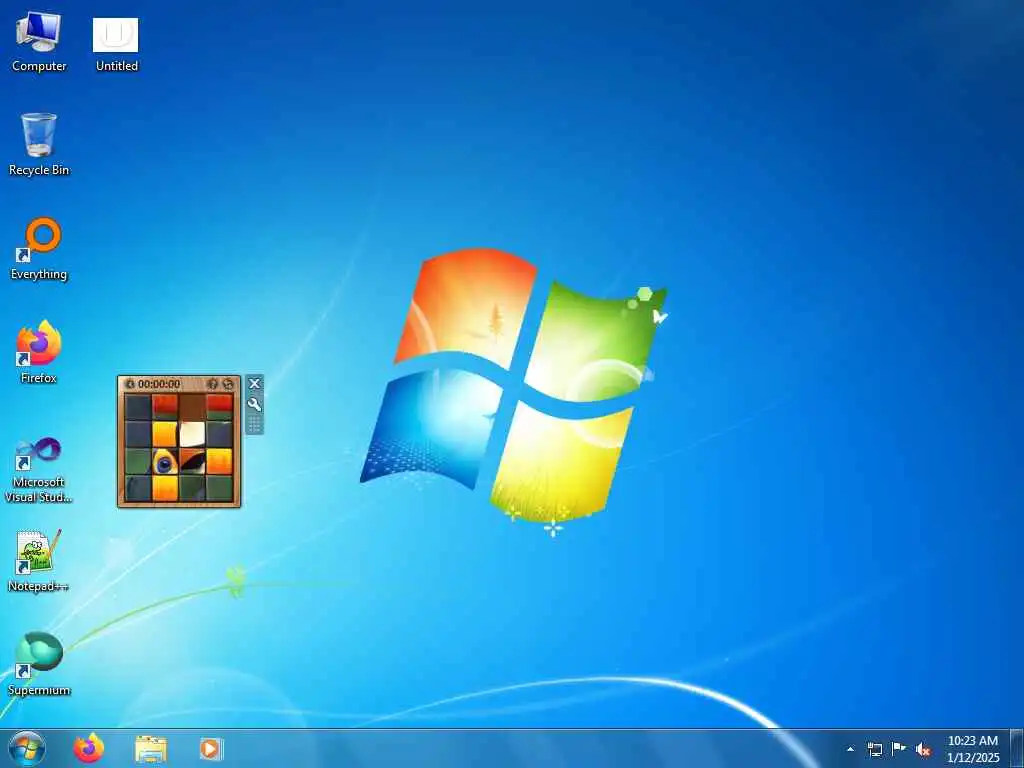Select the Microsoft Visual Studio shortcut
Screen dimensions: 1024x768
39,470
